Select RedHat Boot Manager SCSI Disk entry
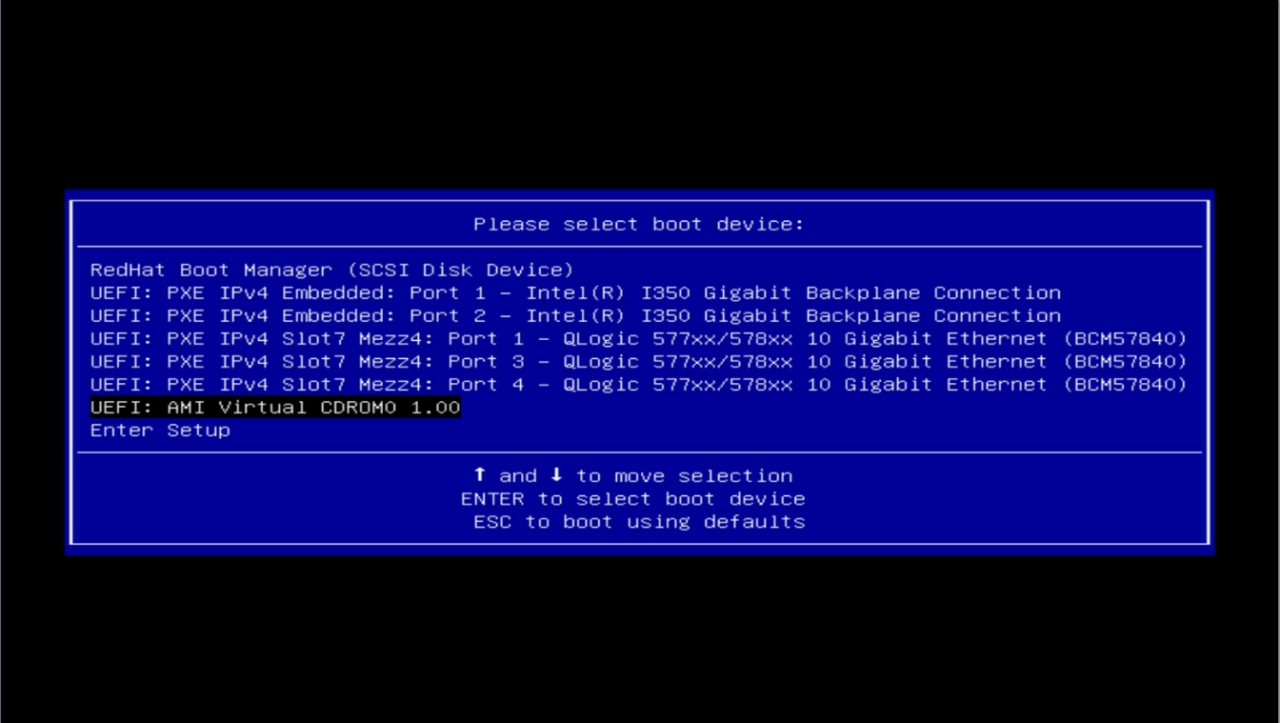Screen dimensions: 1280x723 [x=332, y=270]
